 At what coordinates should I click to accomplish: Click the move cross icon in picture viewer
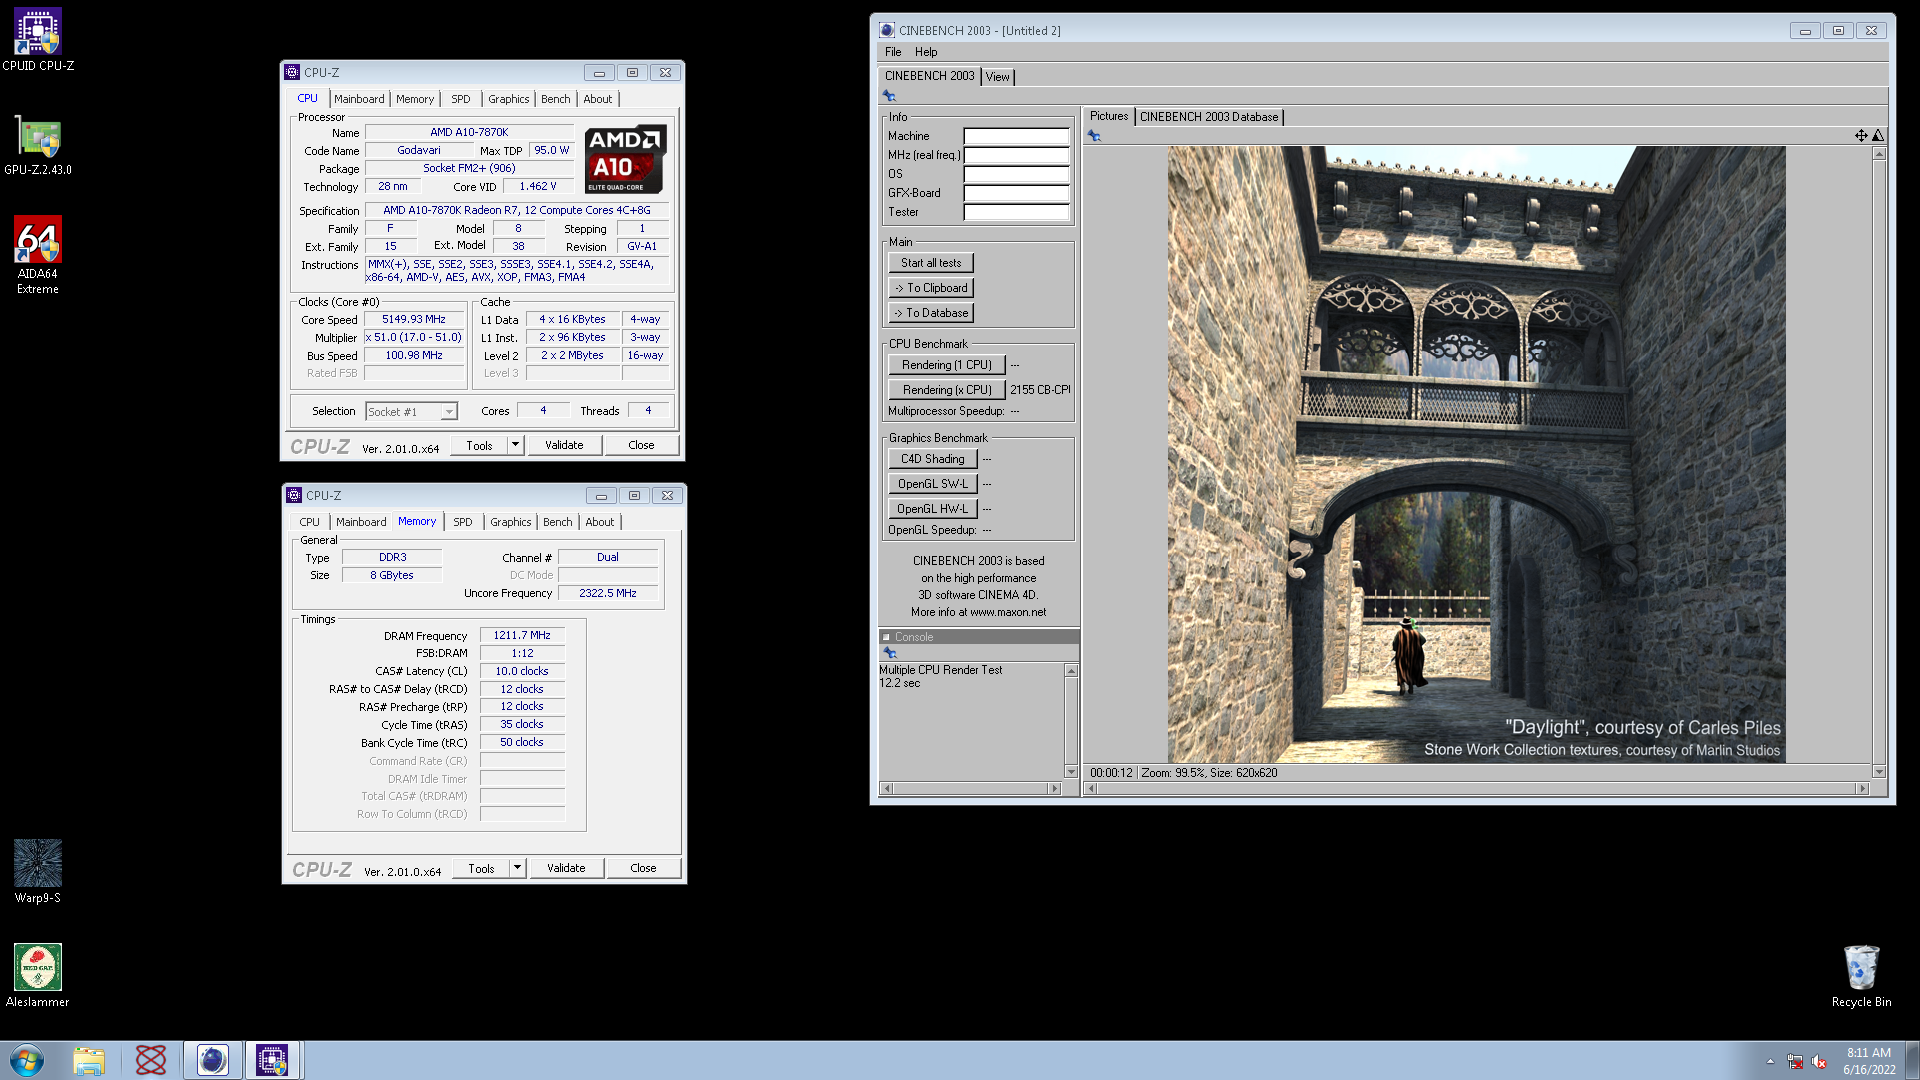pyautogui.click(x=1861, y=136)
